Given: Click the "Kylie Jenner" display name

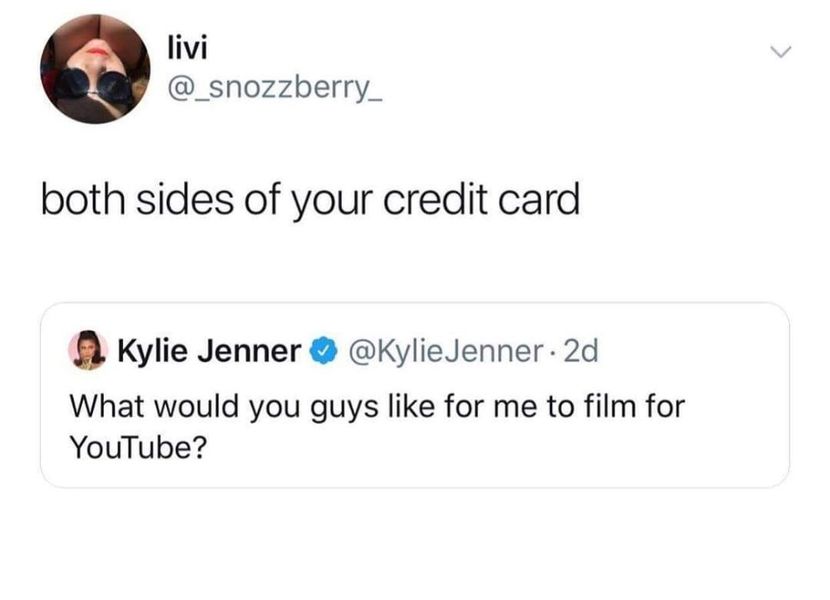Looking at the screenshot, I should (209, 351).
